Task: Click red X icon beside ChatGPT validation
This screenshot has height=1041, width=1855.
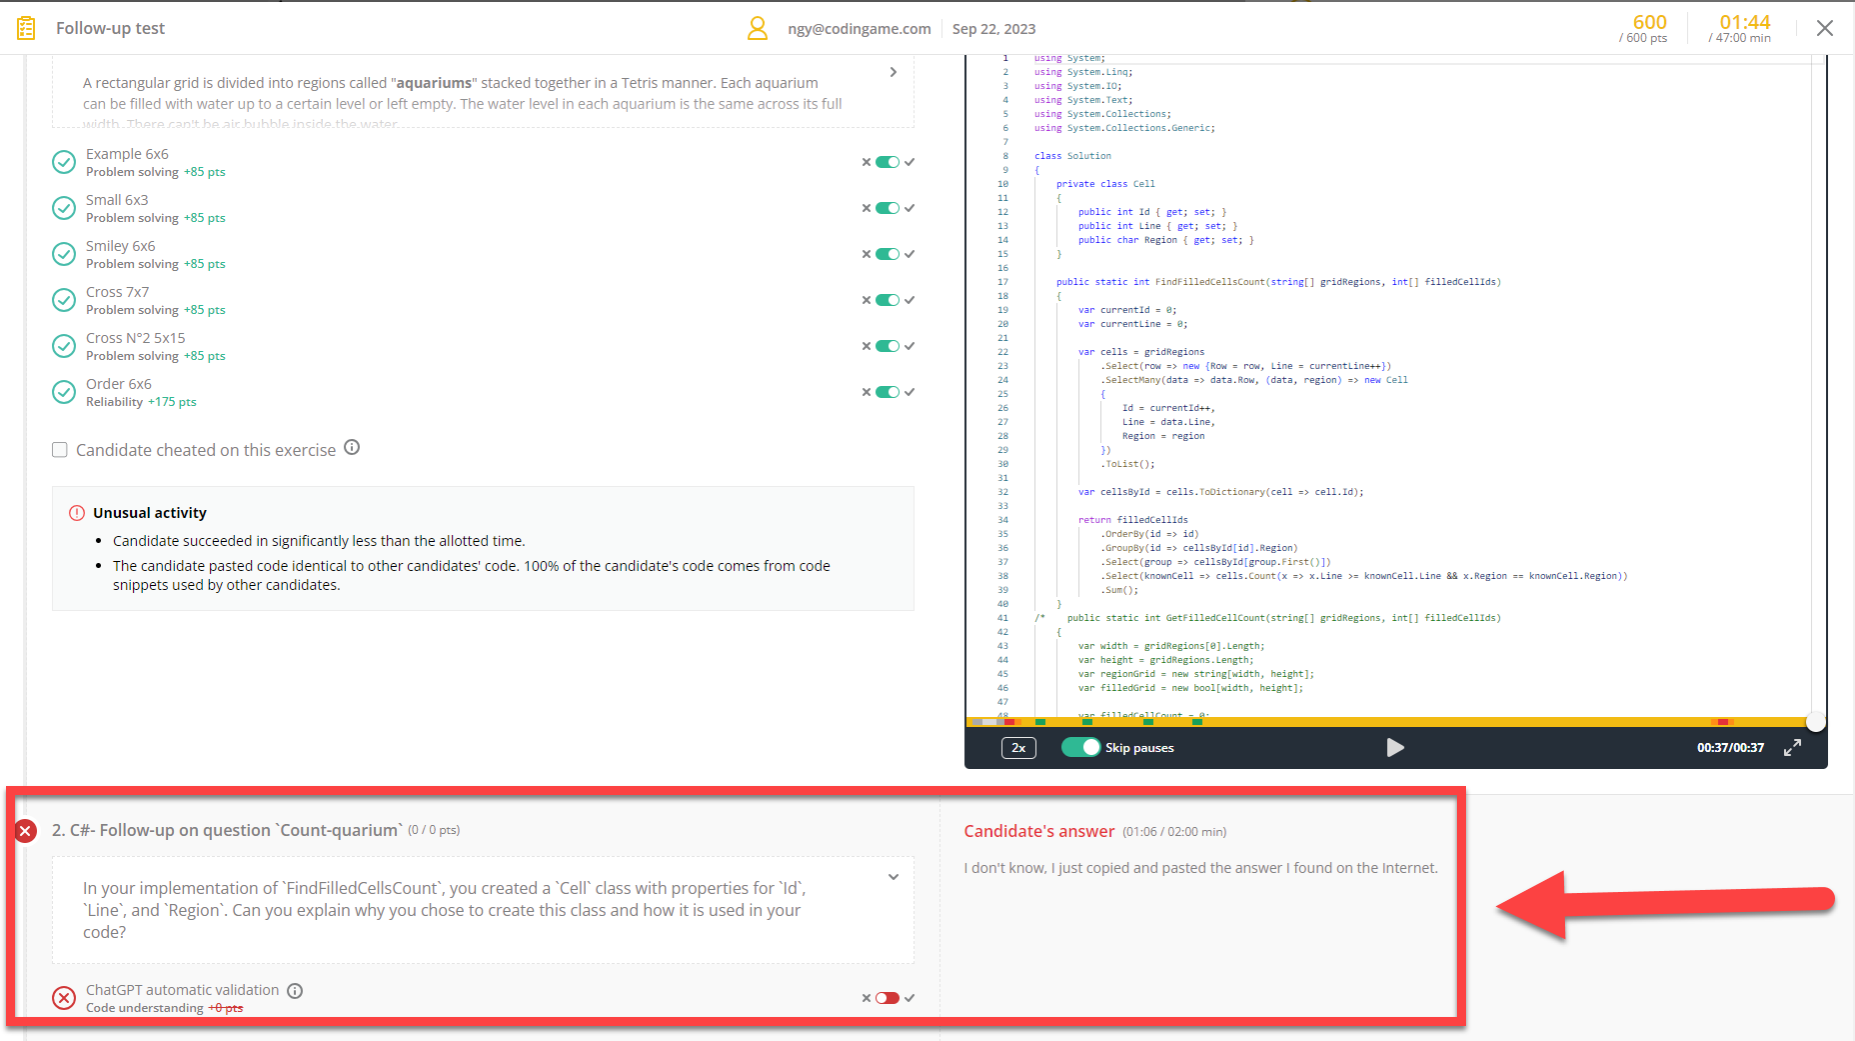Action: (64, 998)
